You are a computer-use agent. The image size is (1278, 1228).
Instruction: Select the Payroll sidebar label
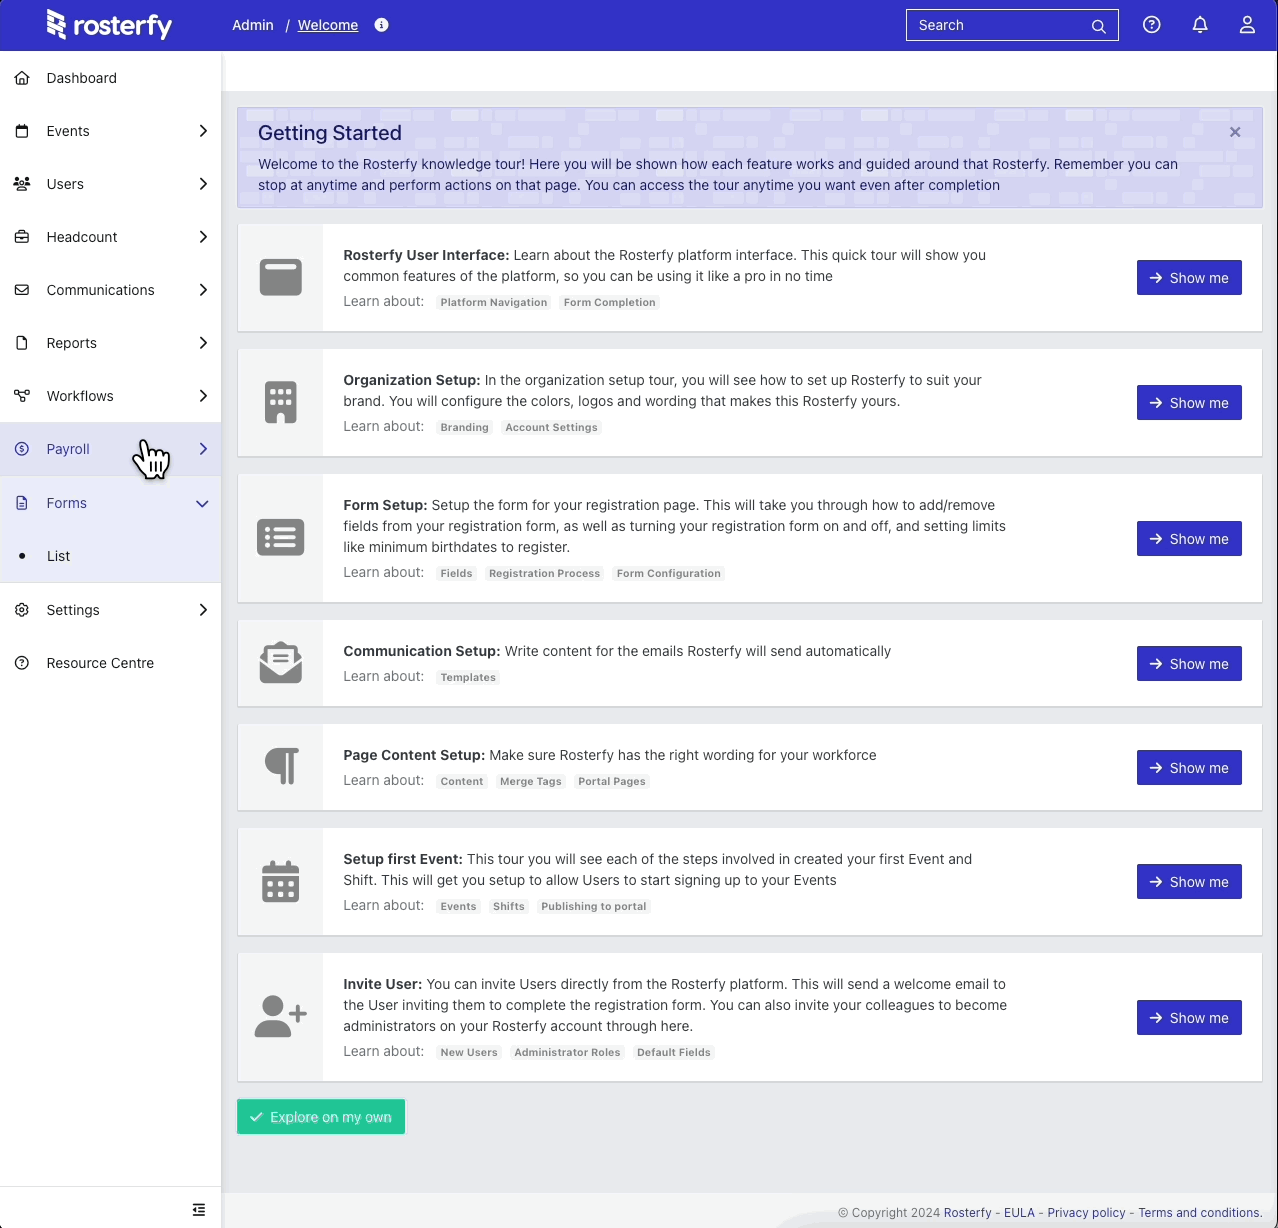[68, 449]
